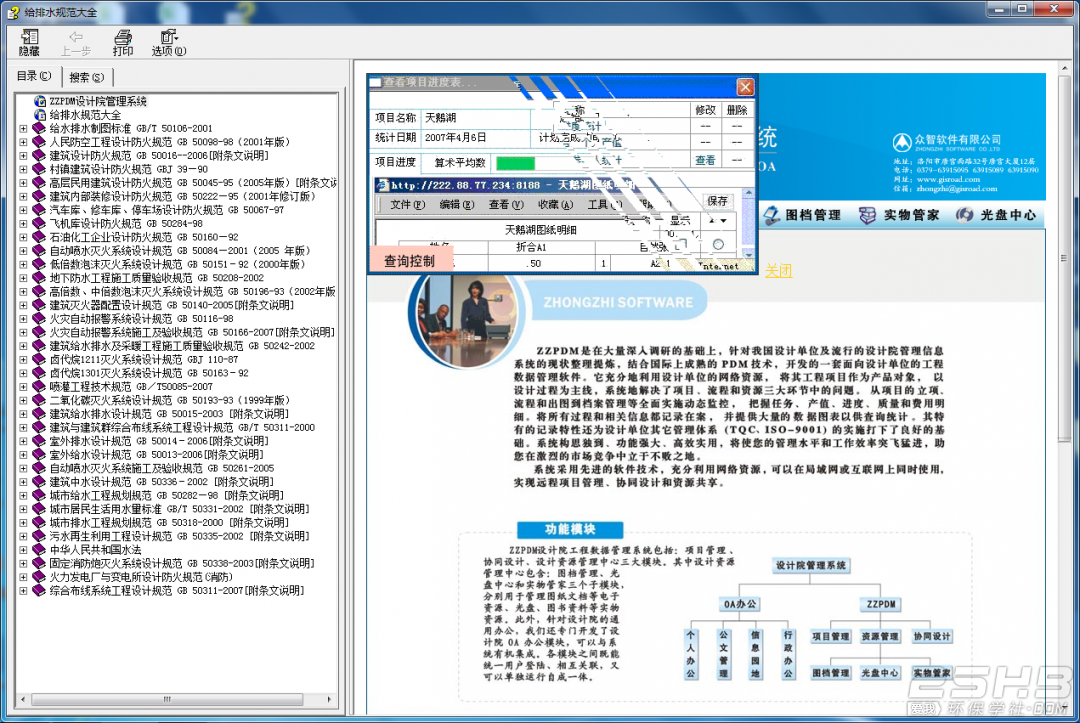Click the 查看 link in progress table

705,160
